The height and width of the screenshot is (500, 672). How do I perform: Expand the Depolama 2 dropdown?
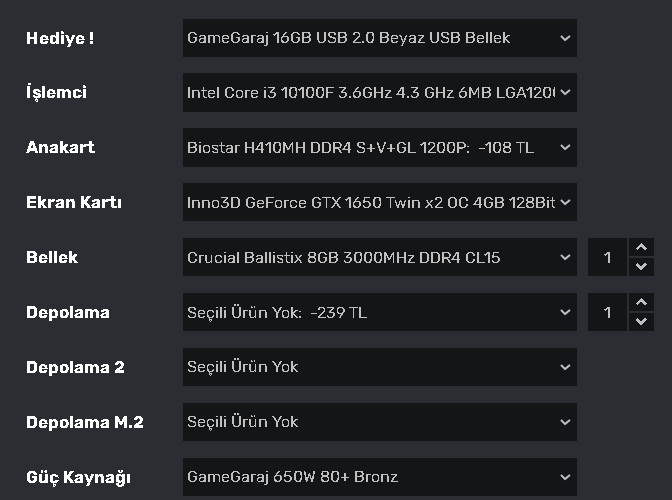(370, 367)
